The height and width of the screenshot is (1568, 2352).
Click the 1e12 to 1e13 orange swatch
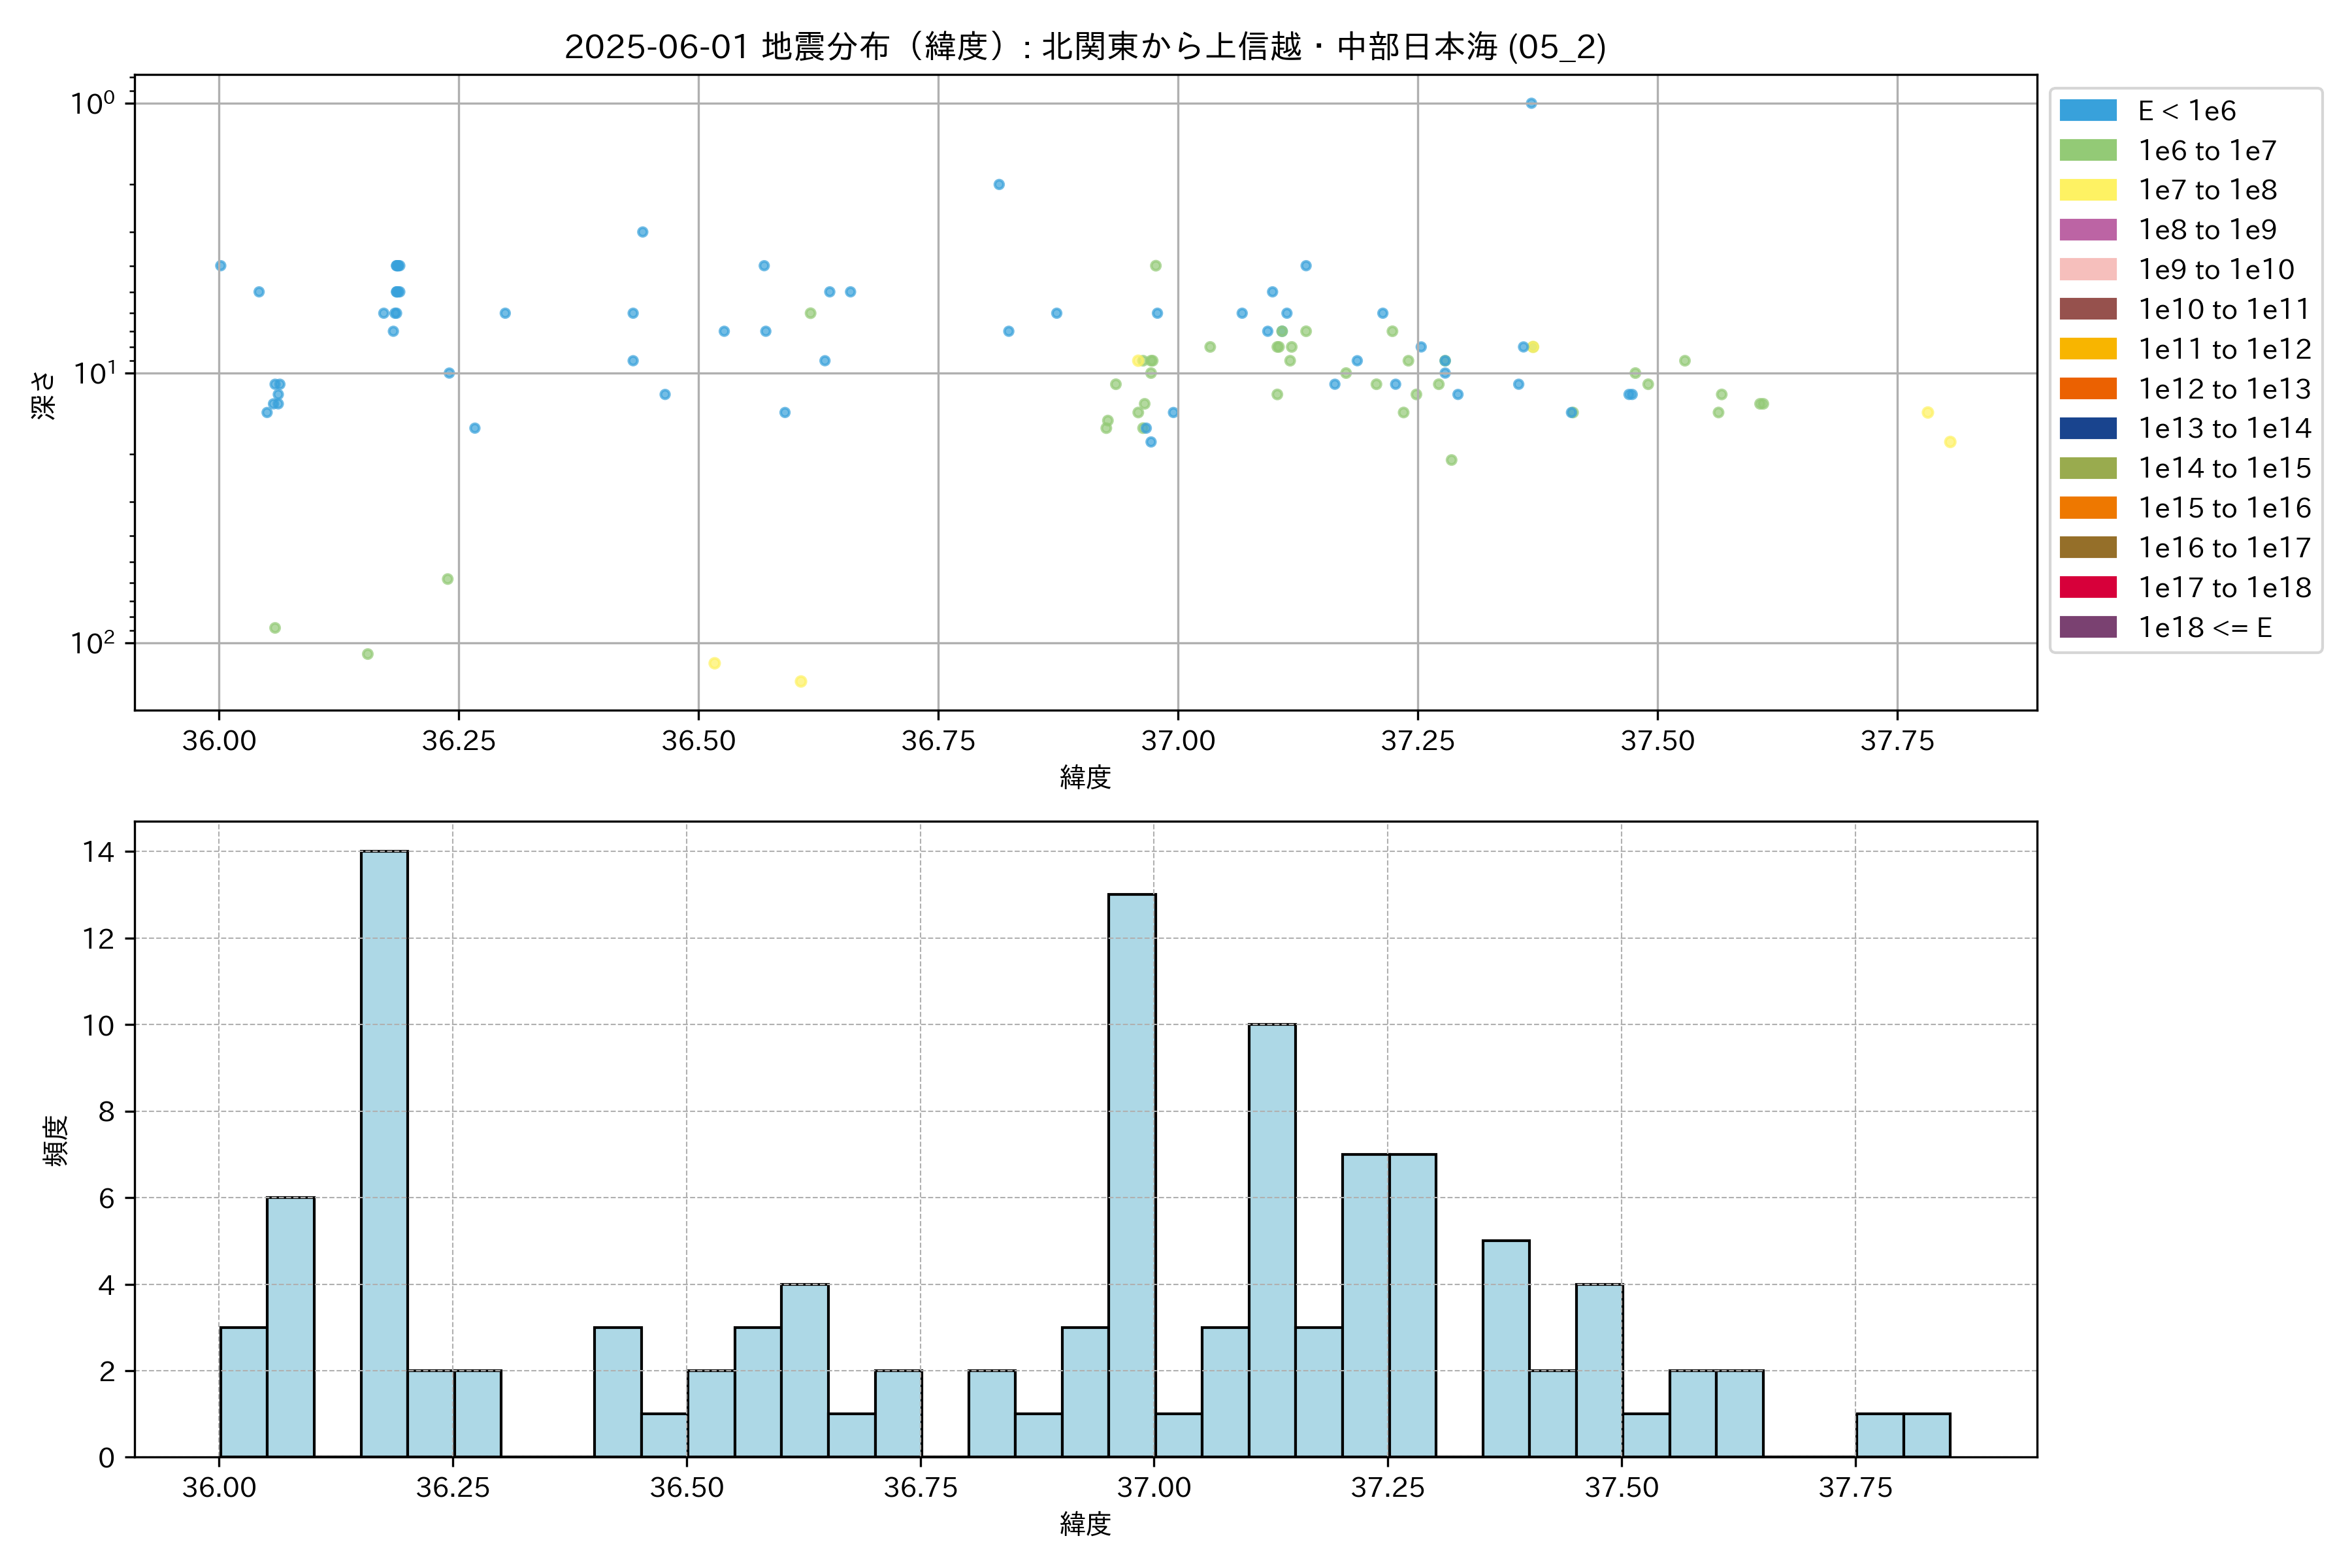click(x=2087, y=389)
